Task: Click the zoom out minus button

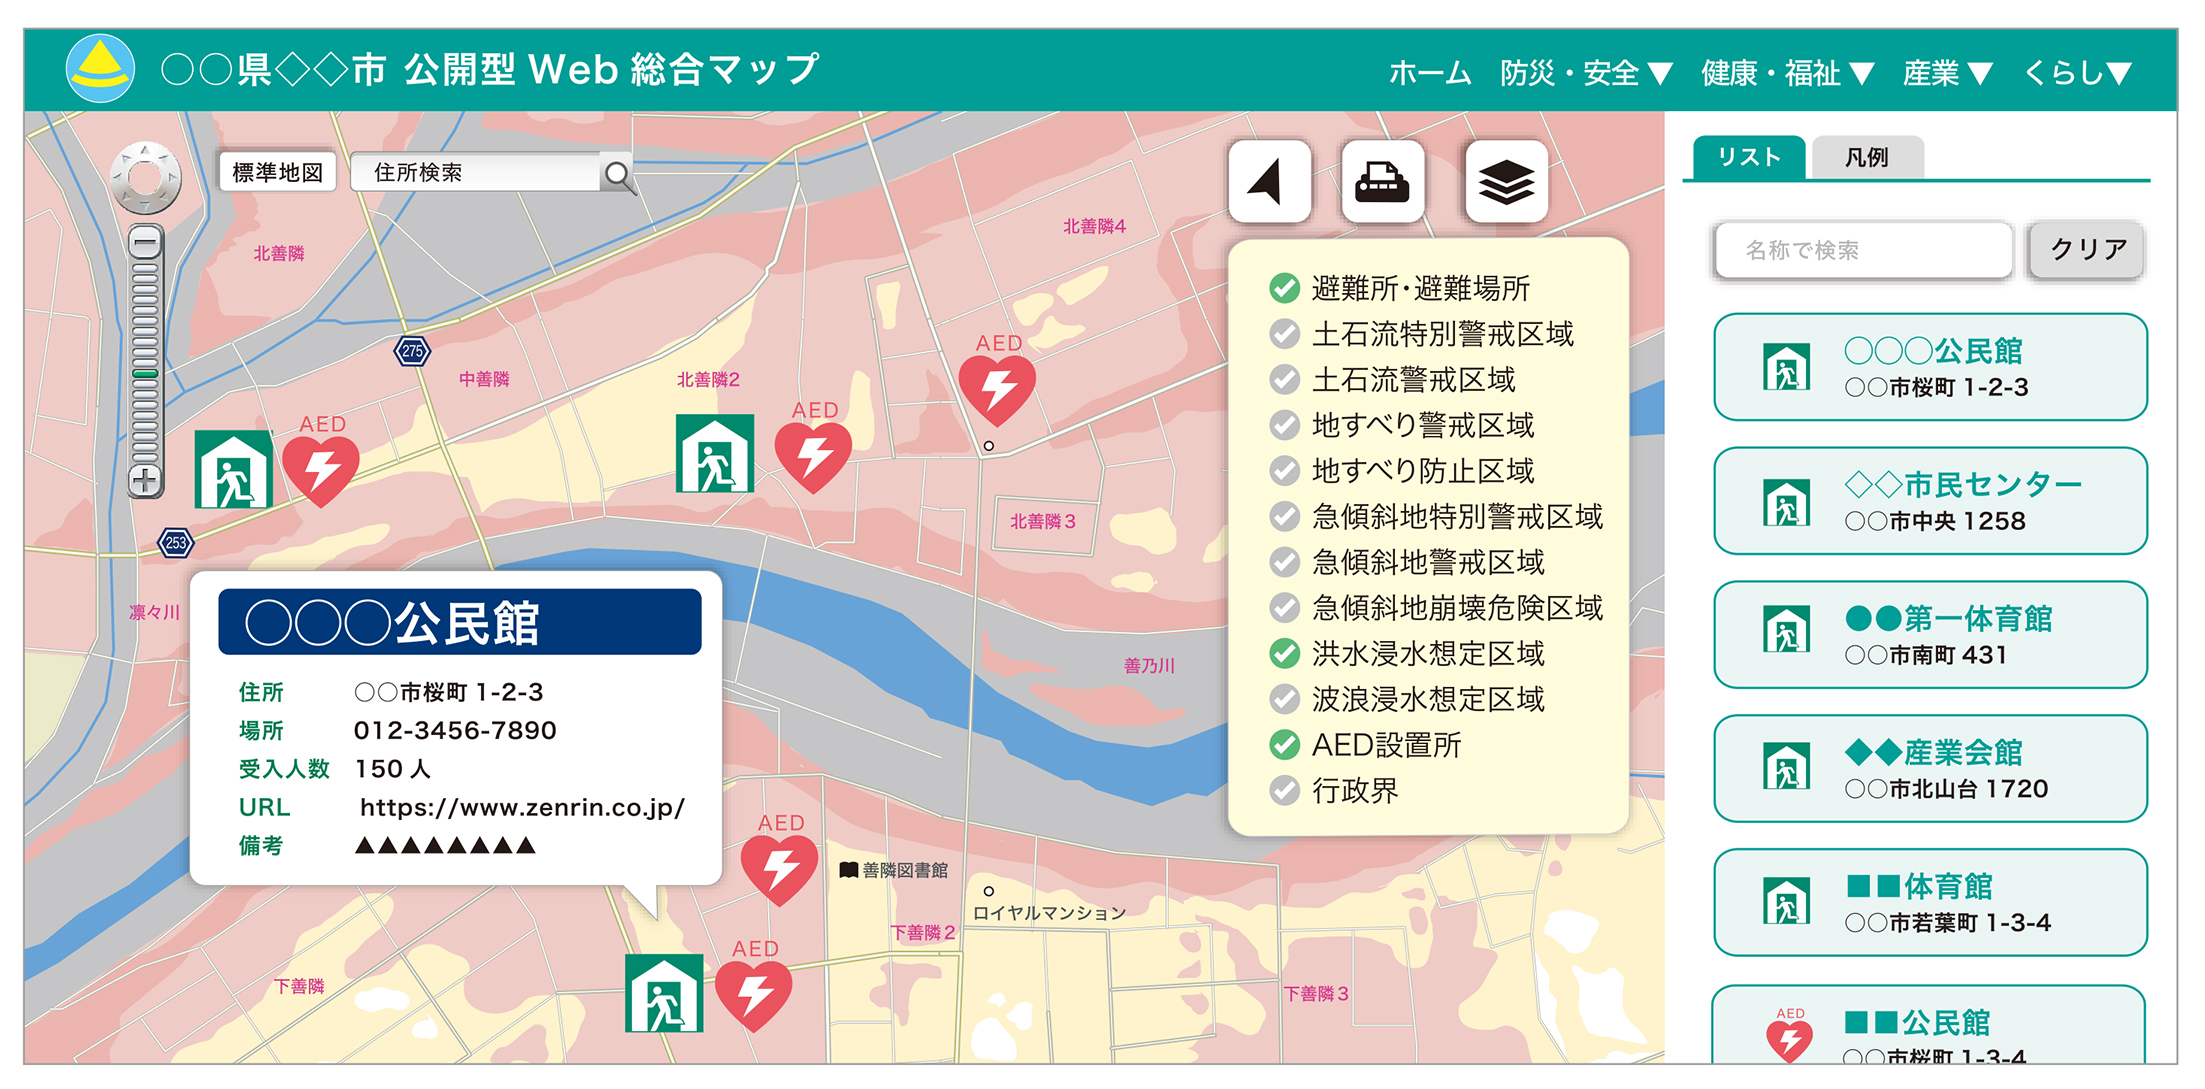Action: click(146, 242)
